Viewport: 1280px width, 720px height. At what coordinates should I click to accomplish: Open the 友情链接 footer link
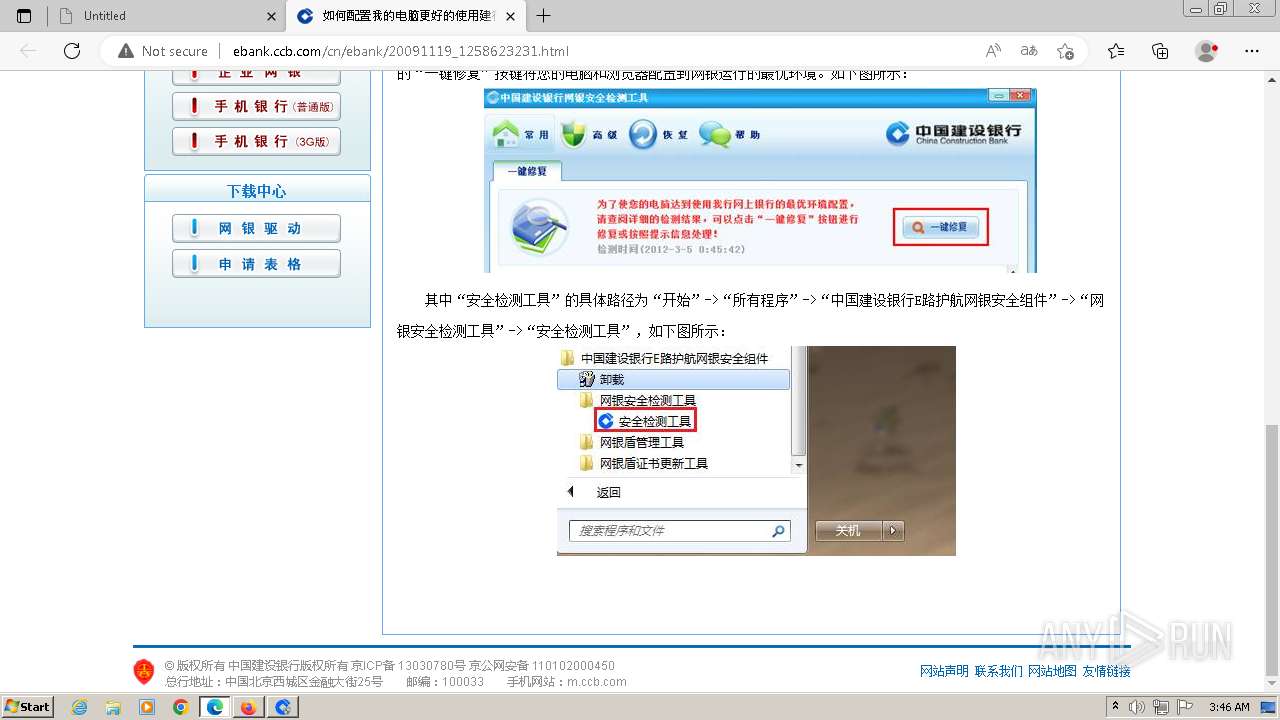pyautogui.click(x=1106, y=672)
